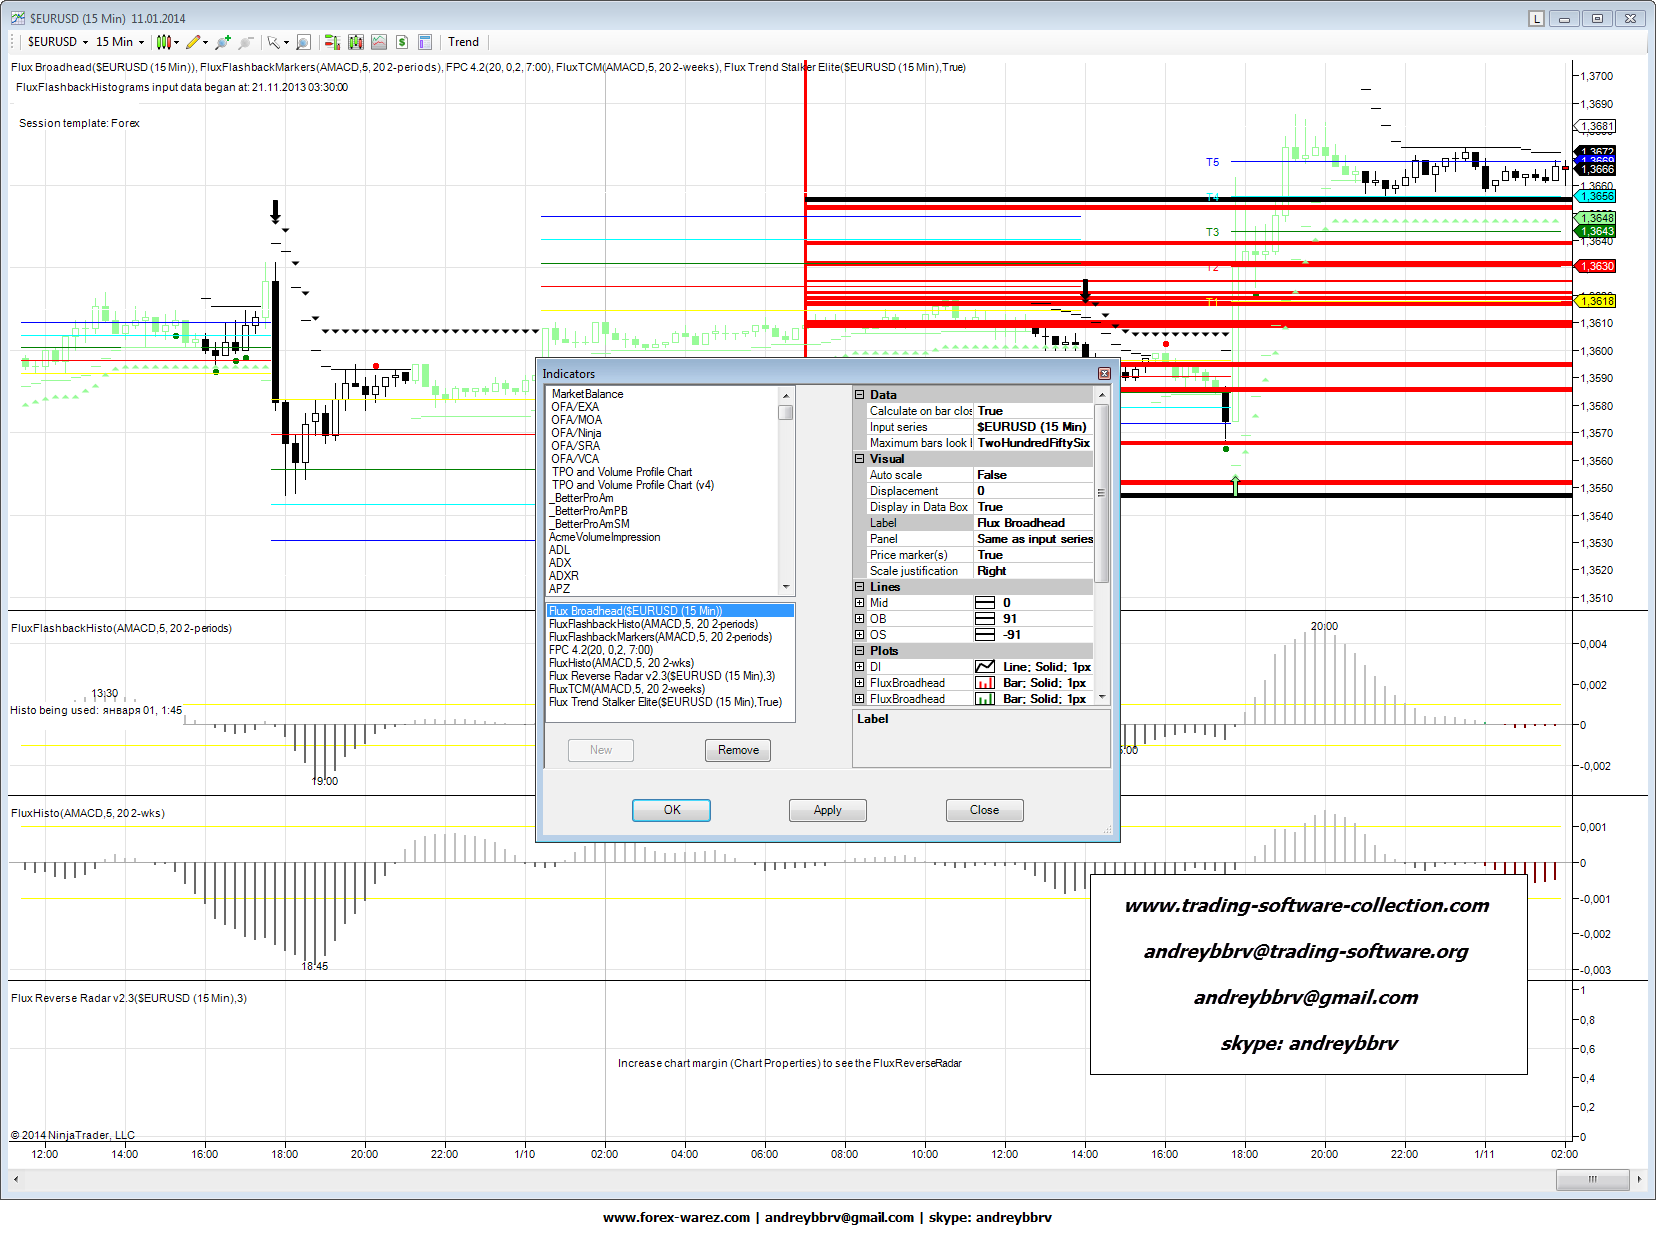Open the chart Properties icon
1656x1234 pixels.
point(425,42)
